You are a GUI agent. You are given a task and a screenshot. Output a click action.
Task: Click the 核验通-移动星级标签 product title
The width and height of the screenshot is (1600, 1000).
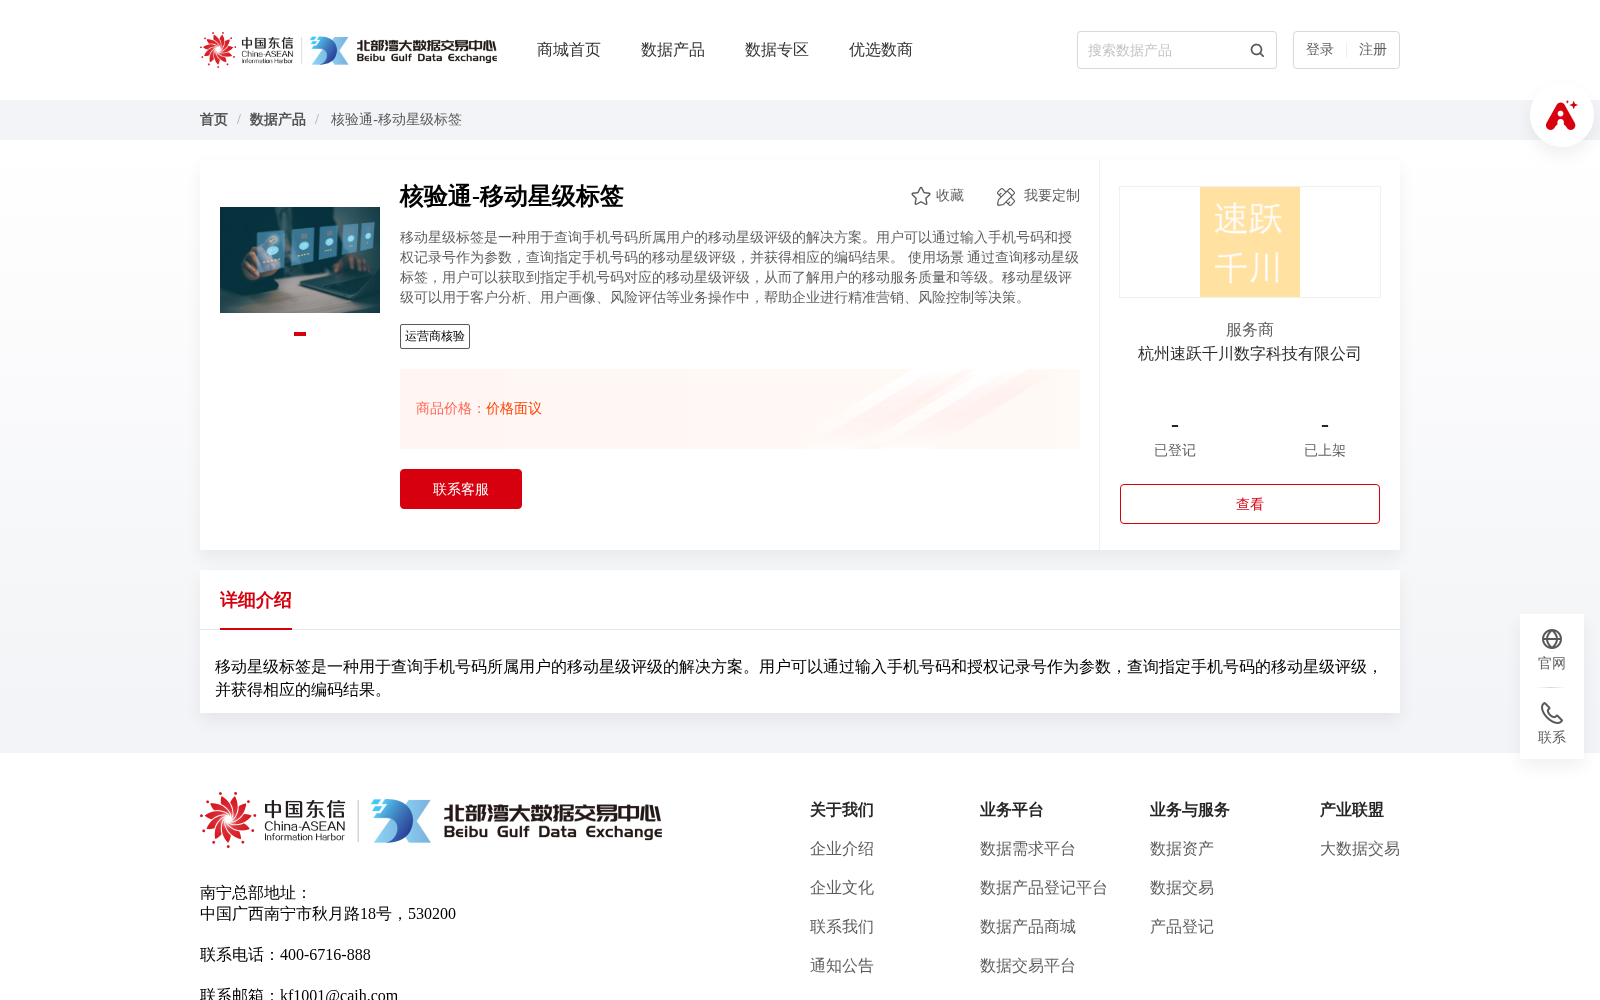[x=512, y=196]
